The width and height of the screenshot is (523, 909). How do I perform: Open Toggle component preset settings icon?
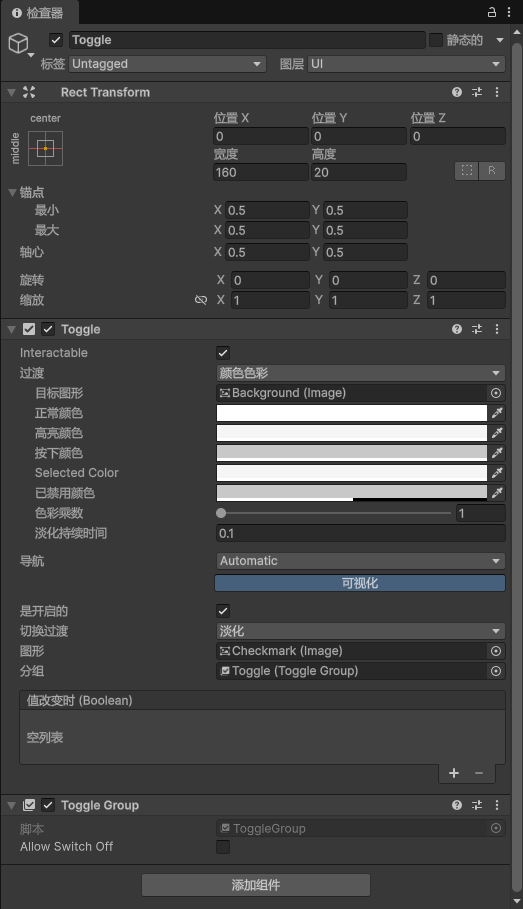coord(477,329)
